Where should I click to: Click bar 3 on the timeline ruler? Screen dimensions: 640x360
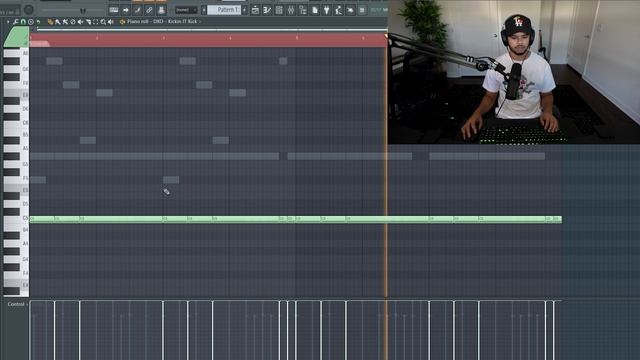click(x=163, y=38)
